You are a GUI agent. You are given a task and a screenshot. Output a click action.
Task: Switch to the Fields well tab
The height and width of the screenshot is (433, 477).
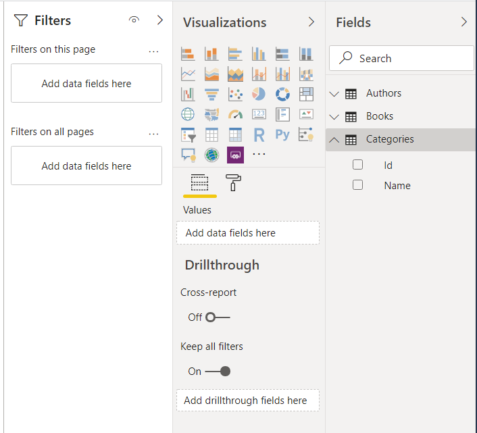pyautogui.click(x=199, y=183)
